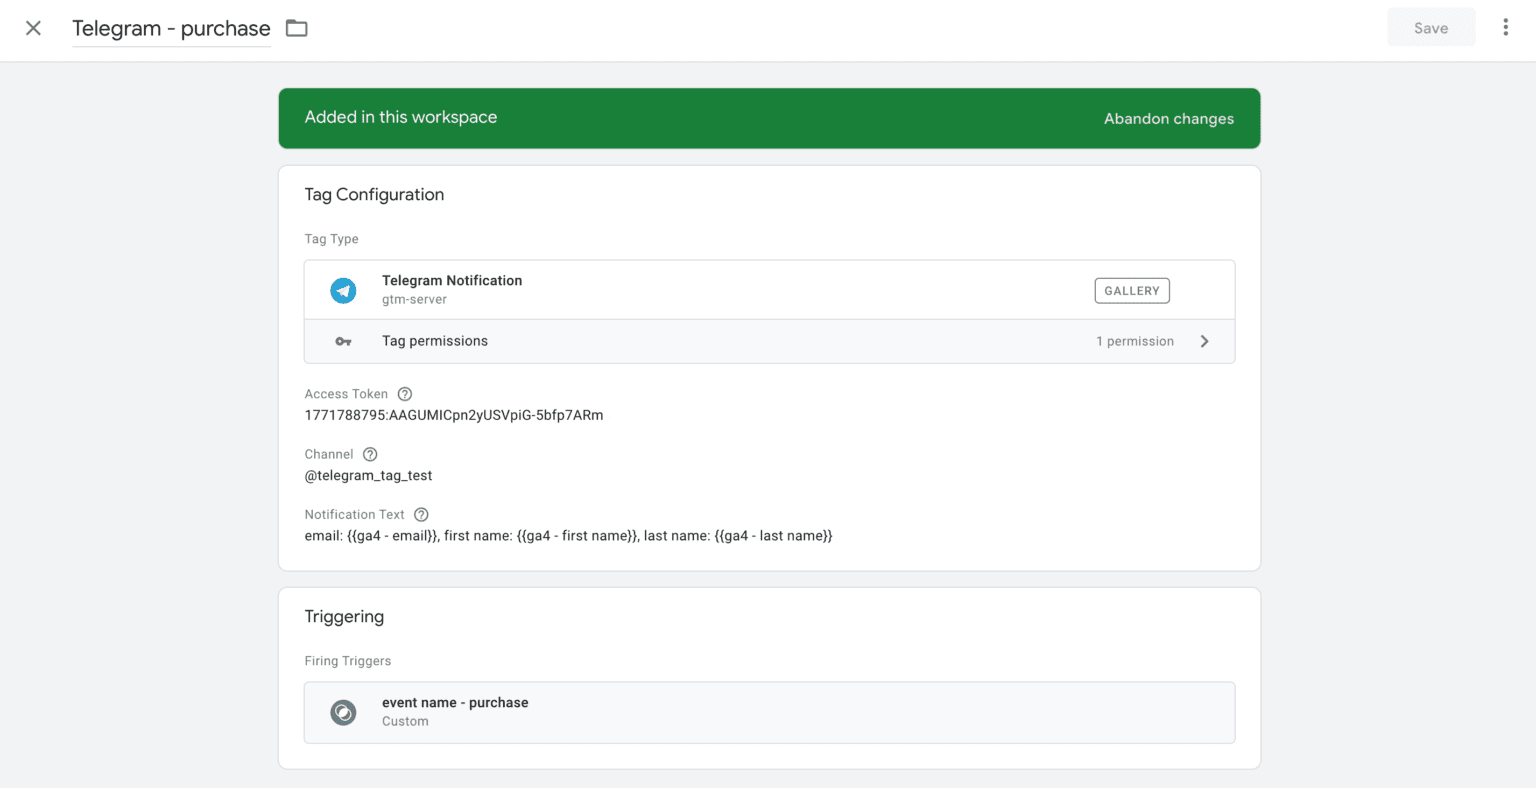
Task: Click the custom trigger icon for purchase
Action: click(x=343, y=713)
